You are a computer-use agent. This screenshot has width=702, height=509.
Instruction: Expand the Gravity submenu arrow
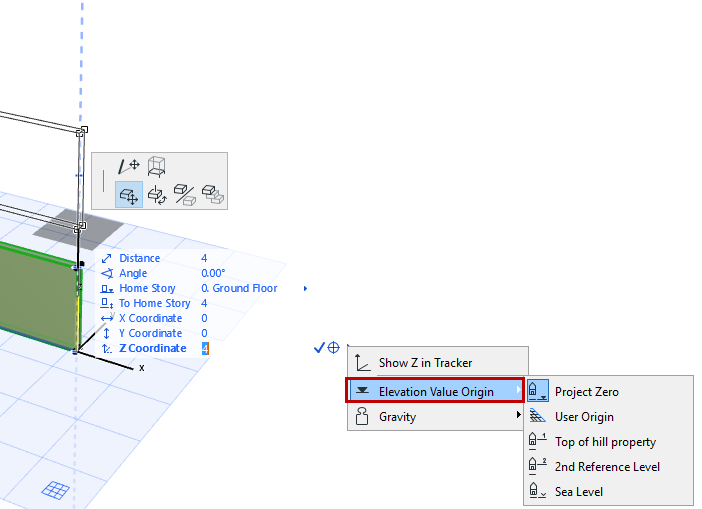click(x=518, y=415)
